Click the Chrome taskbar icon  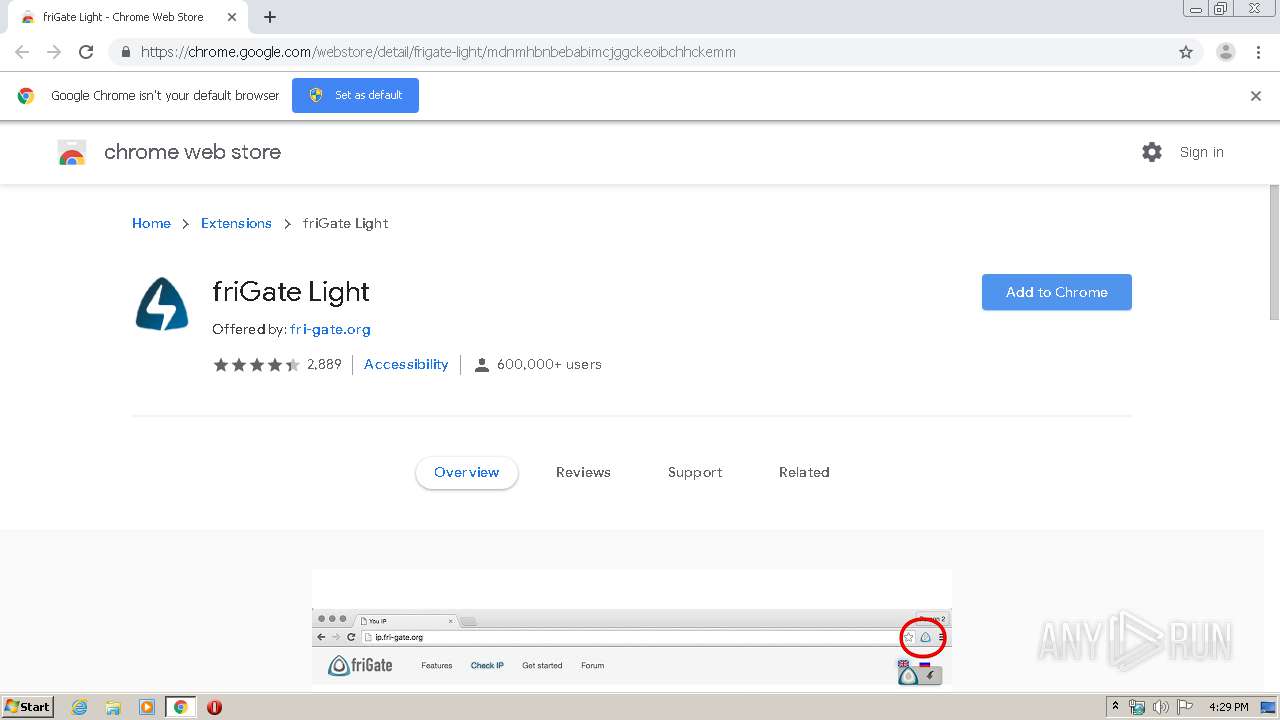tap(181, 707)
